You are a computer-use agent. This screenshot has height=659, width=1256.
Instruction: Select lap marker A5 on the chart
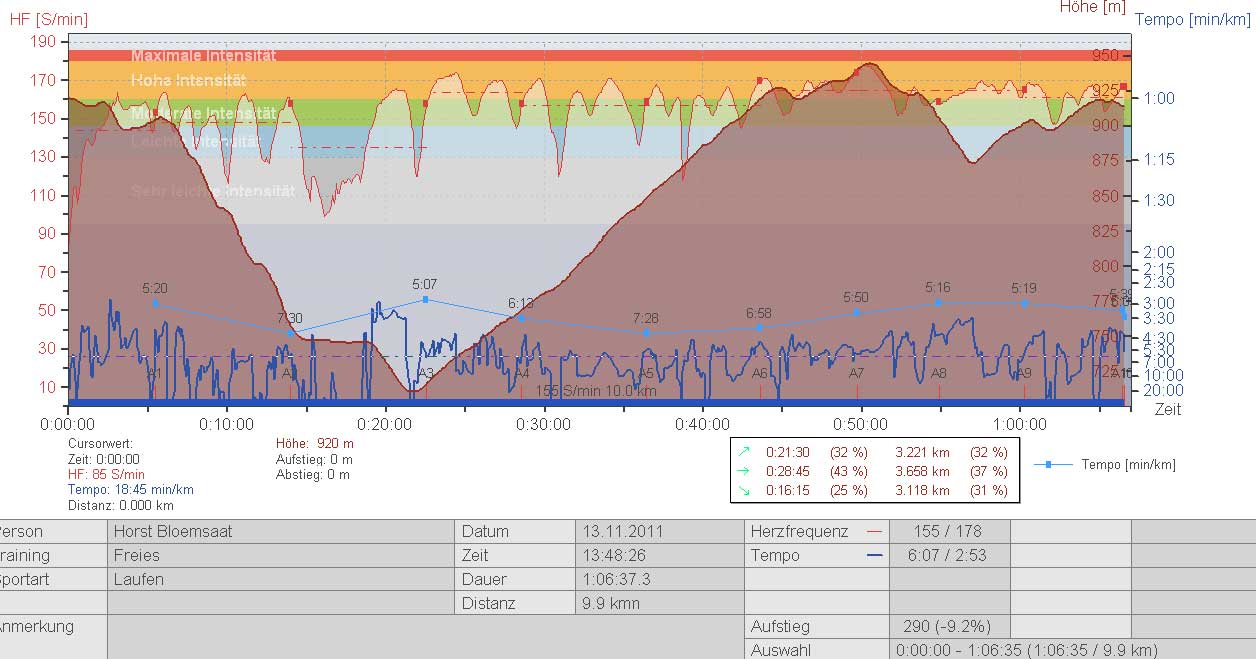(646, 373)
